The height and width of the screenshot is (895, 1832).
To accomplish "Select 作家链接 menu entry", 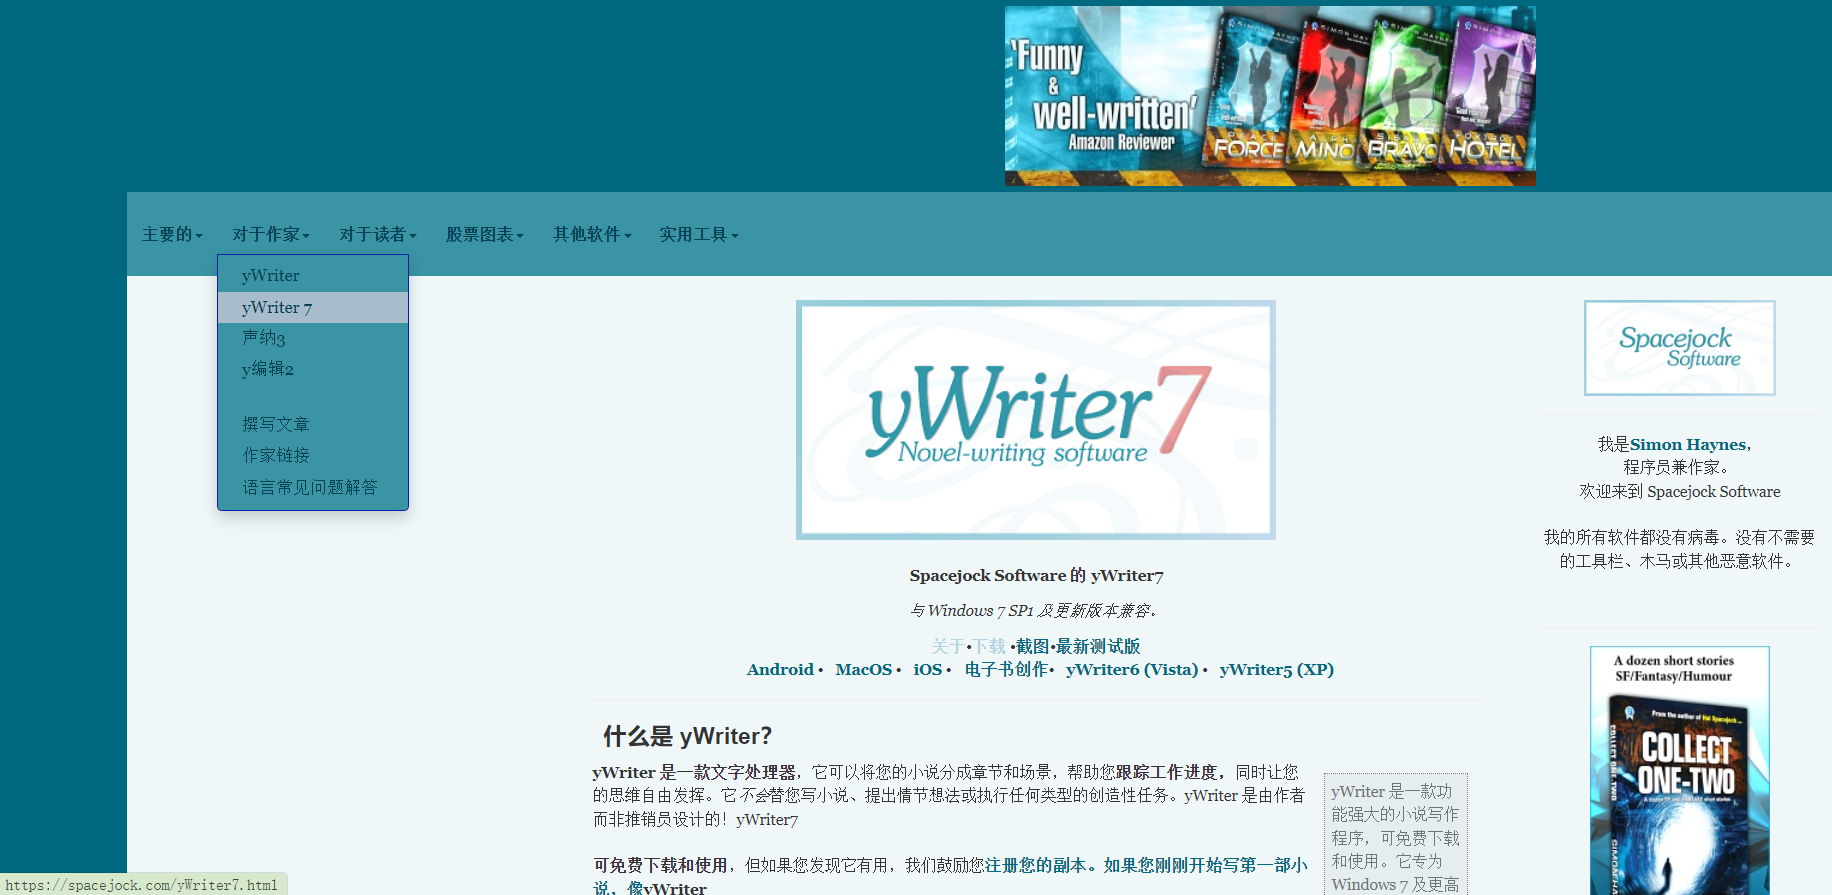I will pos(313,456).
